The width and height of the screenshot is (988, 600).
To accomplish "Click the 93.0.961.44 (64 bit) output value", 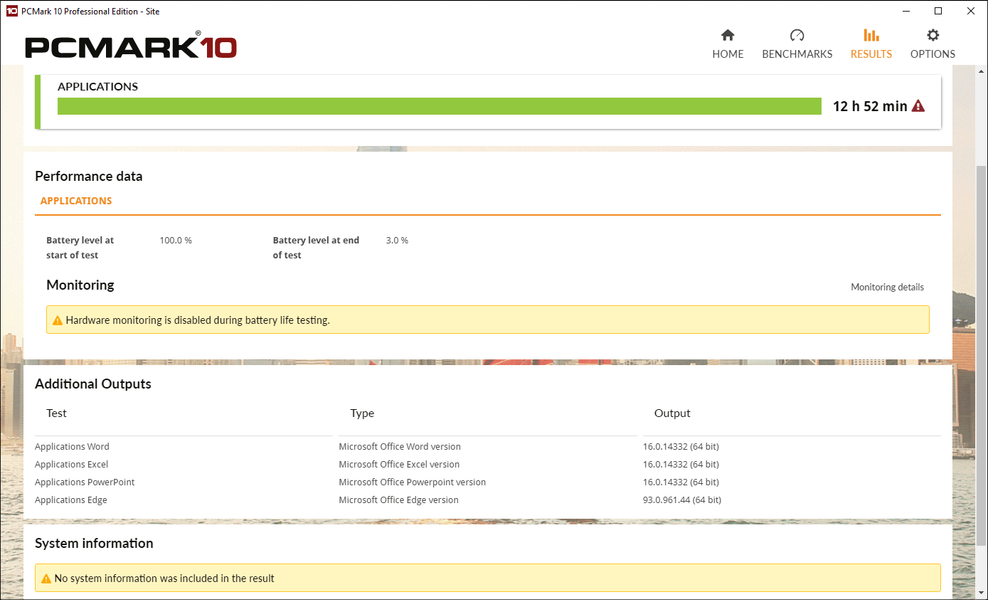I will coord(682,500).
